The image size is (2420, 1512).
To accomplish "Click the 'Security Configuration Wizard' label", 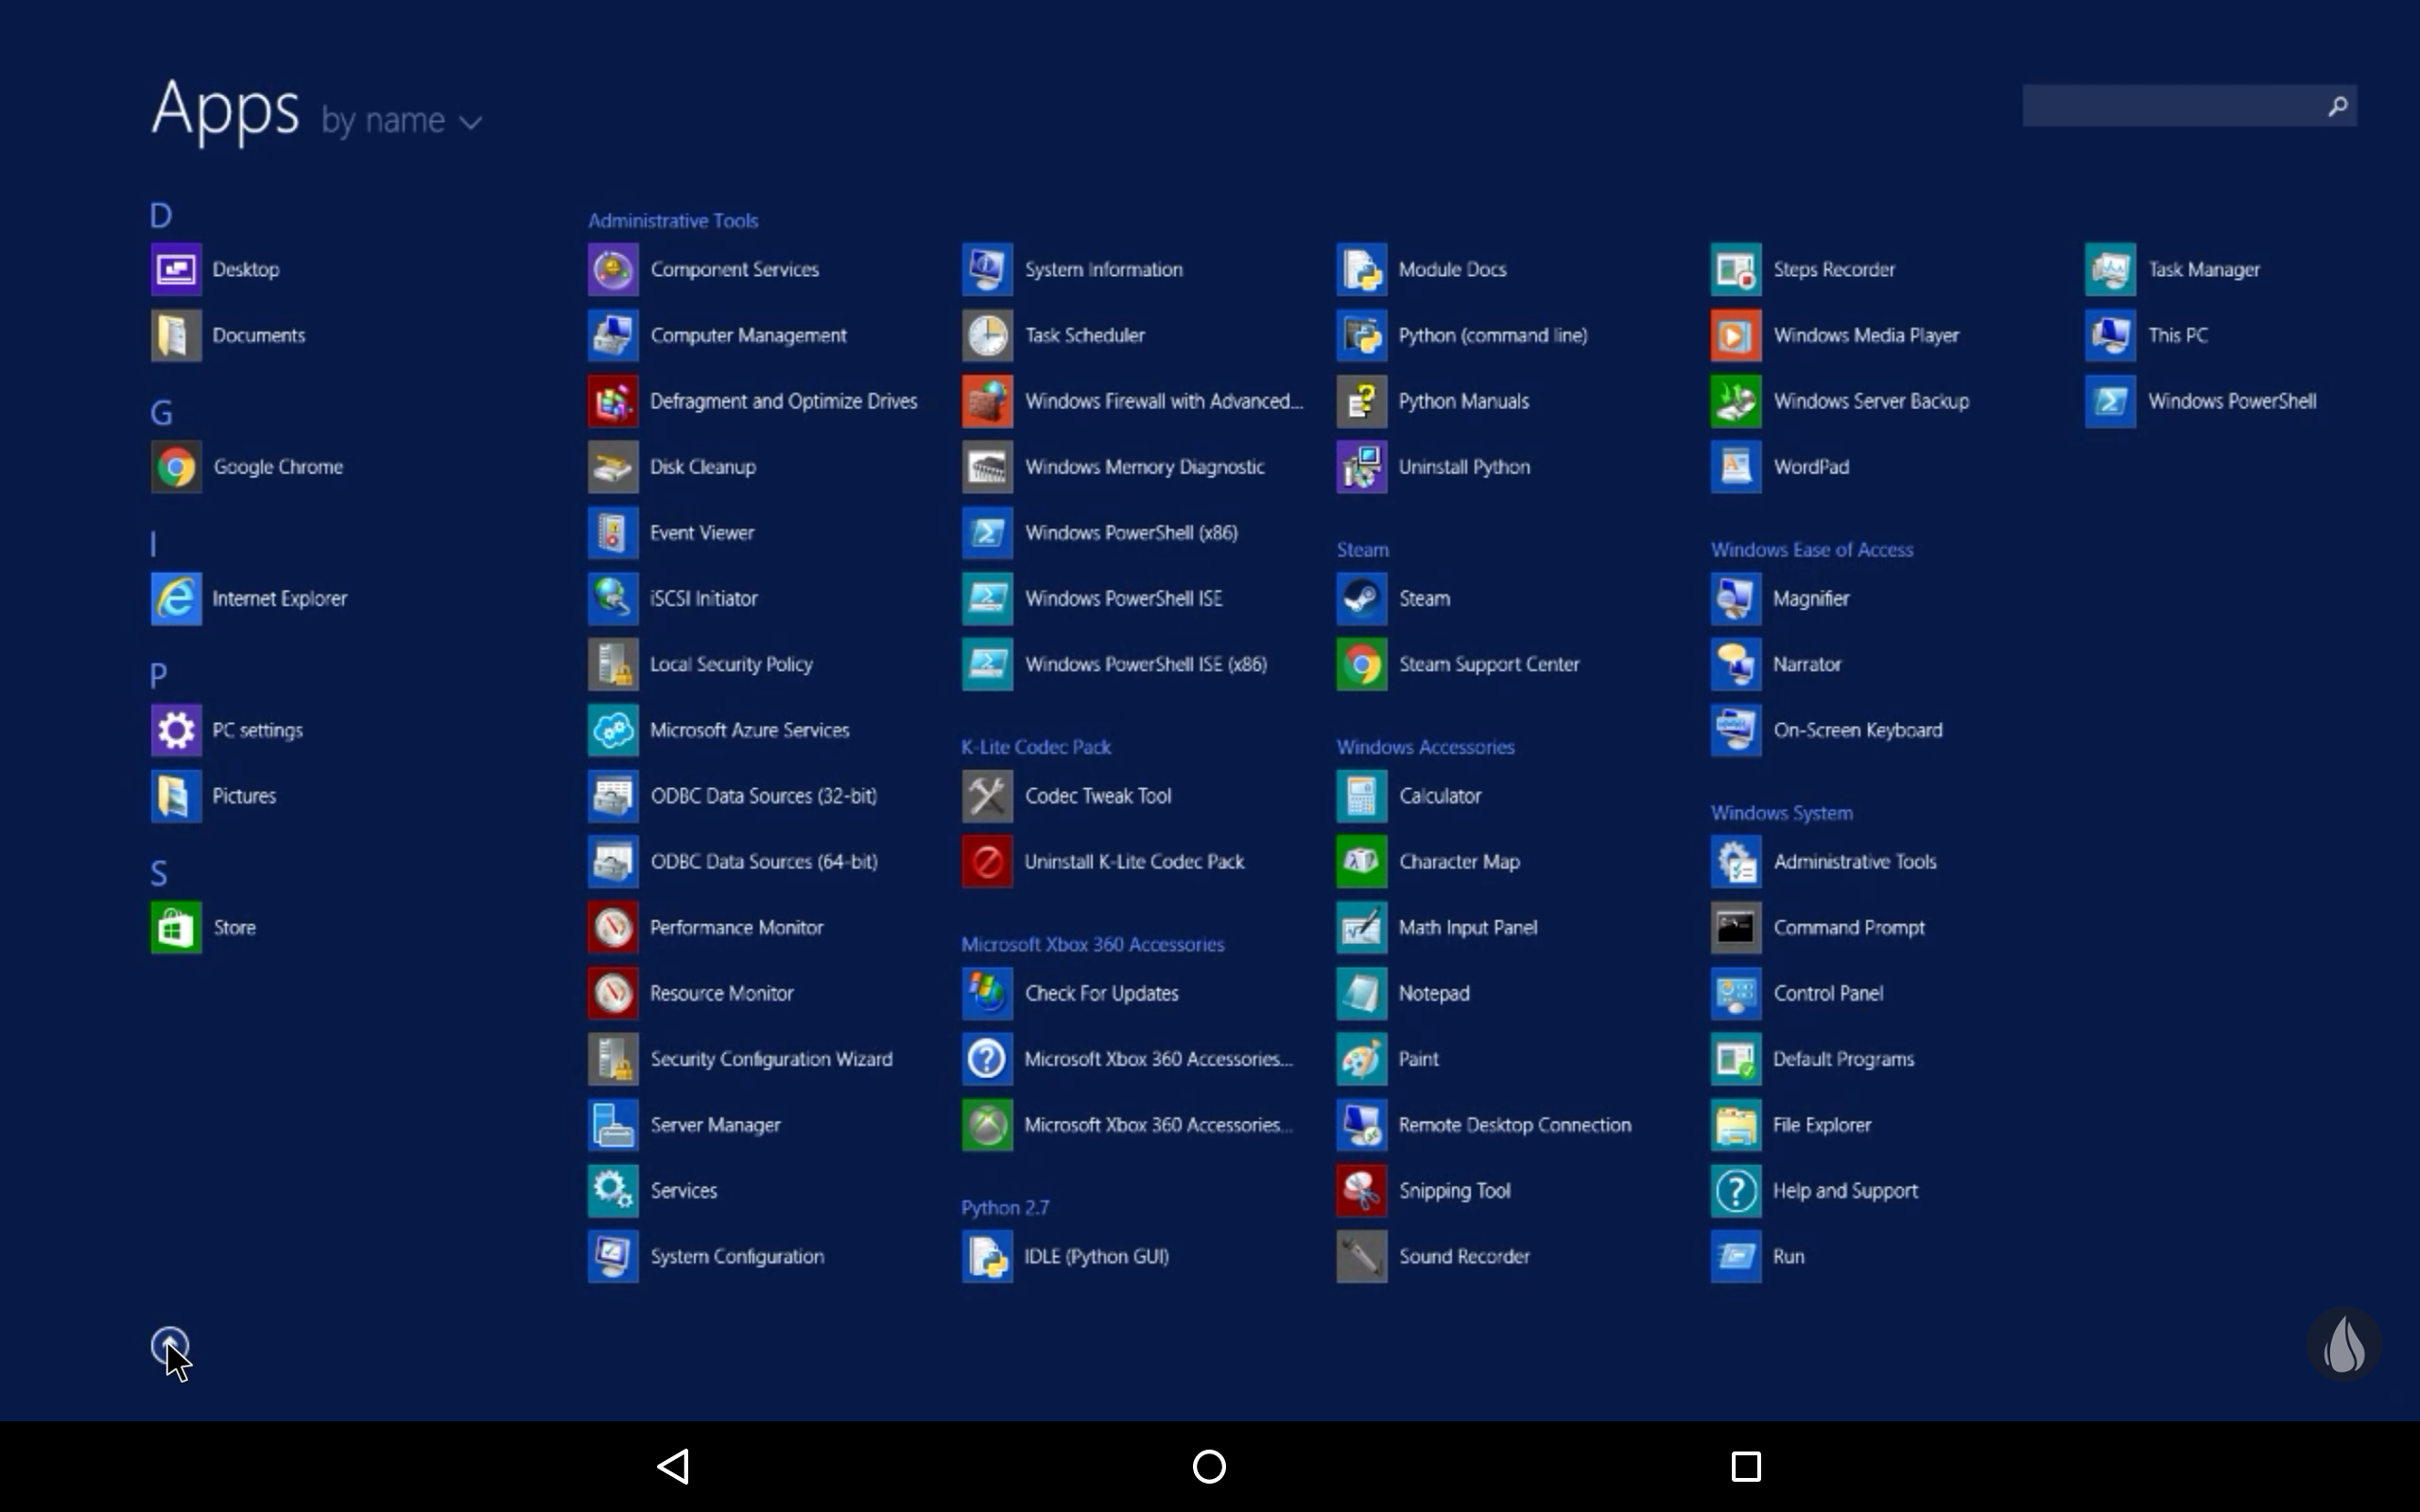I will pyautogui.click(x=771, y=1059).
